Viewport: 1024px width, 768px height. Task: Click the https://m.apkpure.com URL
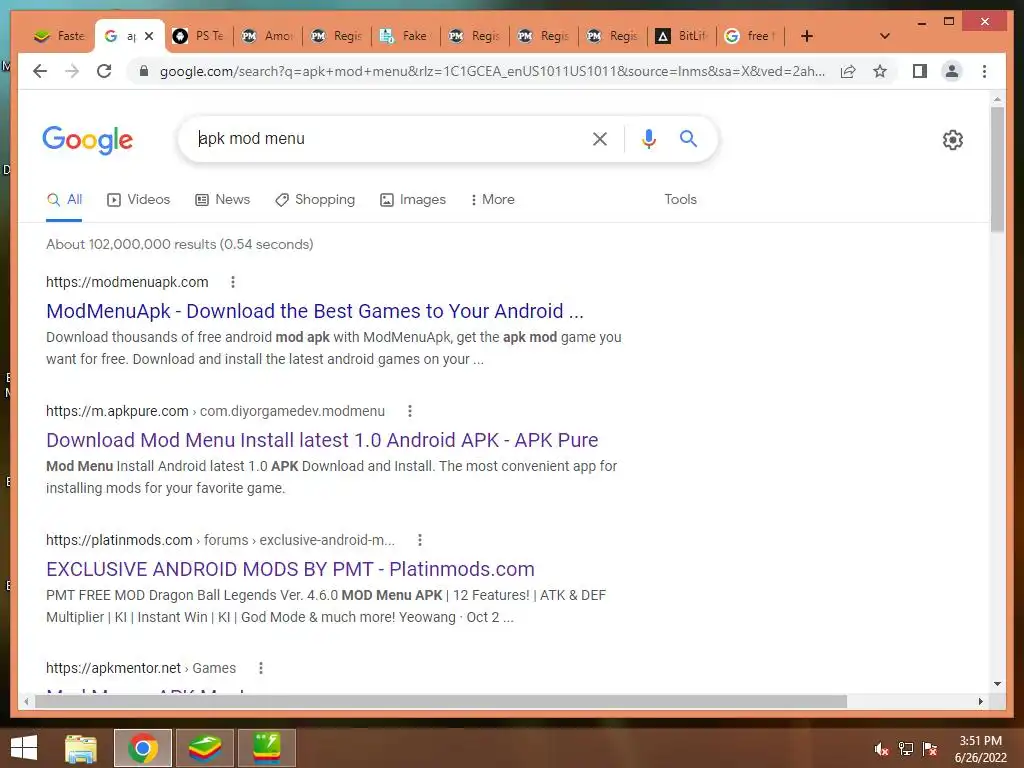[x=117, y=411]
